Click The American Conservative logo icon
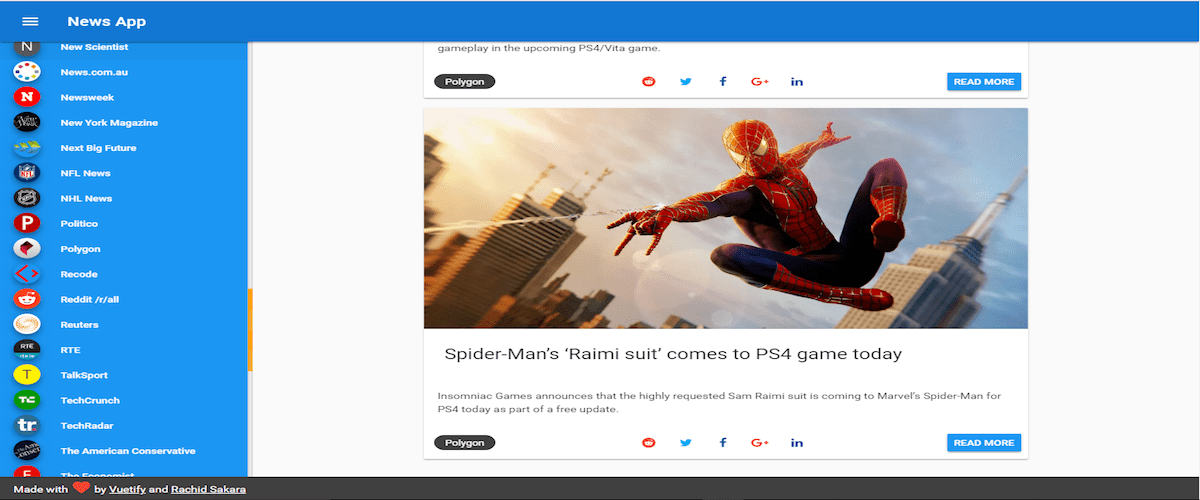Image resolution: width=1200 pixels, height=500 pixels. [x=27, y=451]
